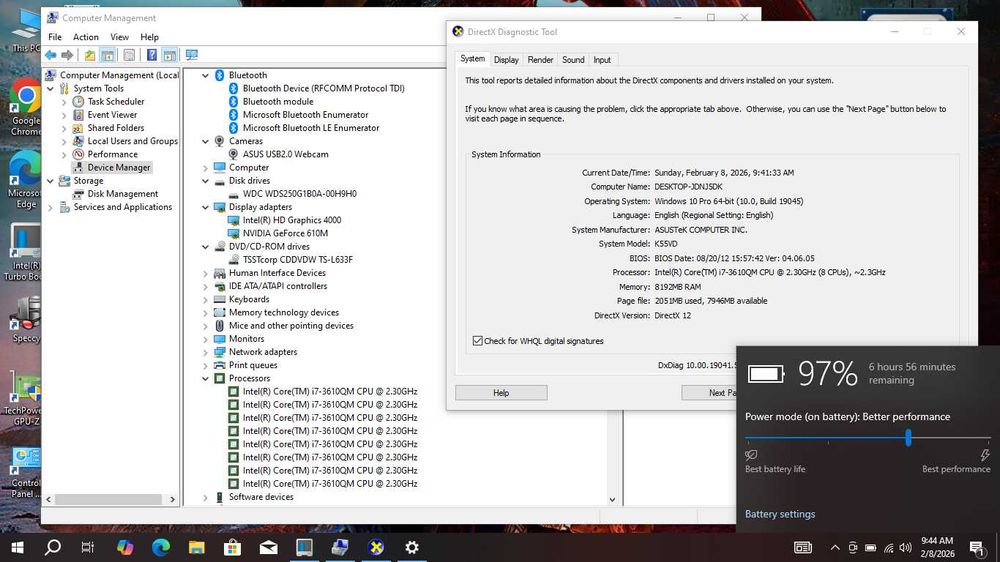Click the device list scroll down arrow
This screenshot has height=562, width=1000.
pos(612,499)
